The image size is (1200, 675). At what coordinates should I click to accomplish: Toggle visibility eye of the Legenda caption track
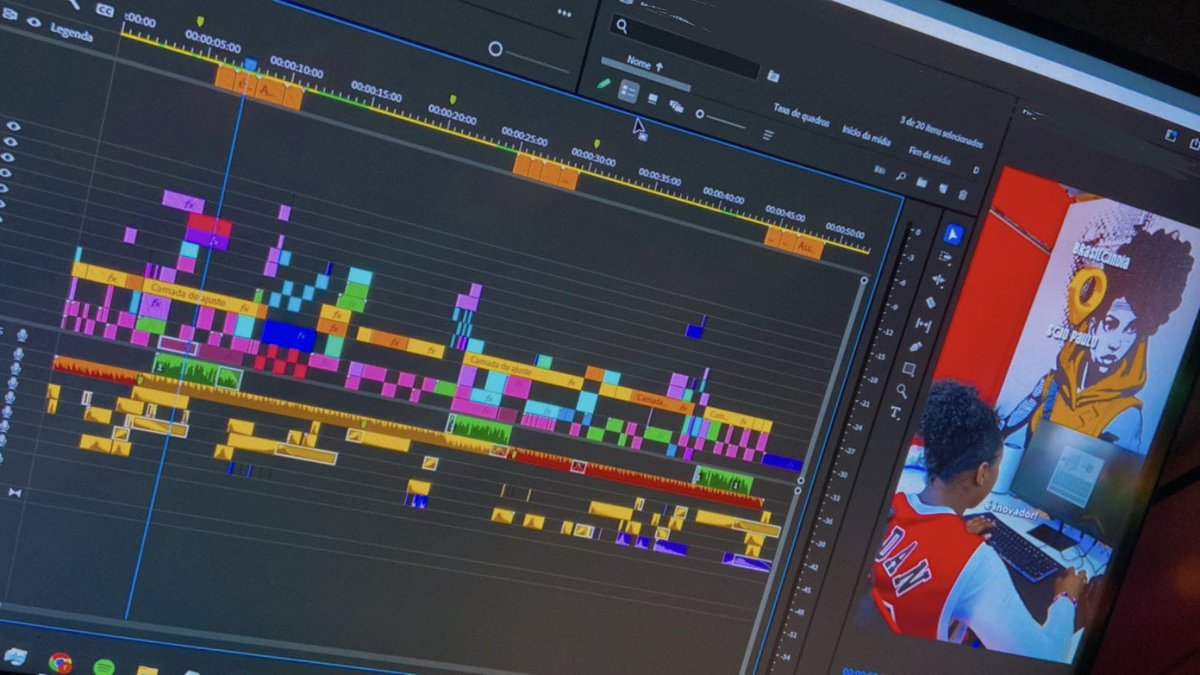33,22
